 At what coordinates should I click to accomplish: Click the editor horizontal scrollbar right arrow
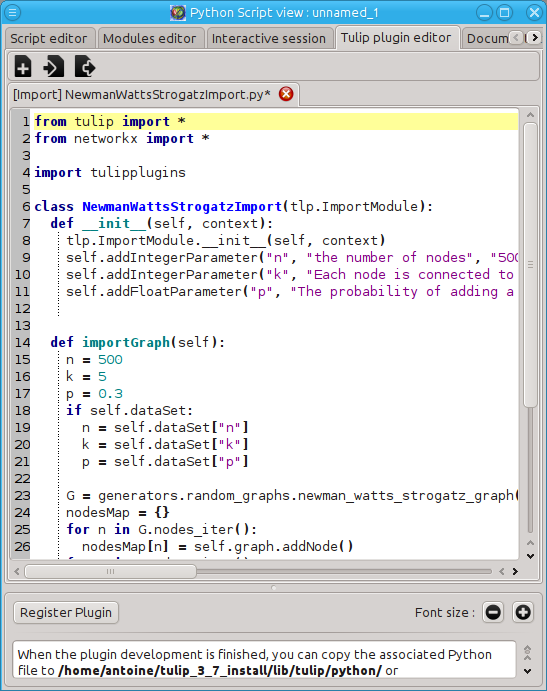(515, 572)
